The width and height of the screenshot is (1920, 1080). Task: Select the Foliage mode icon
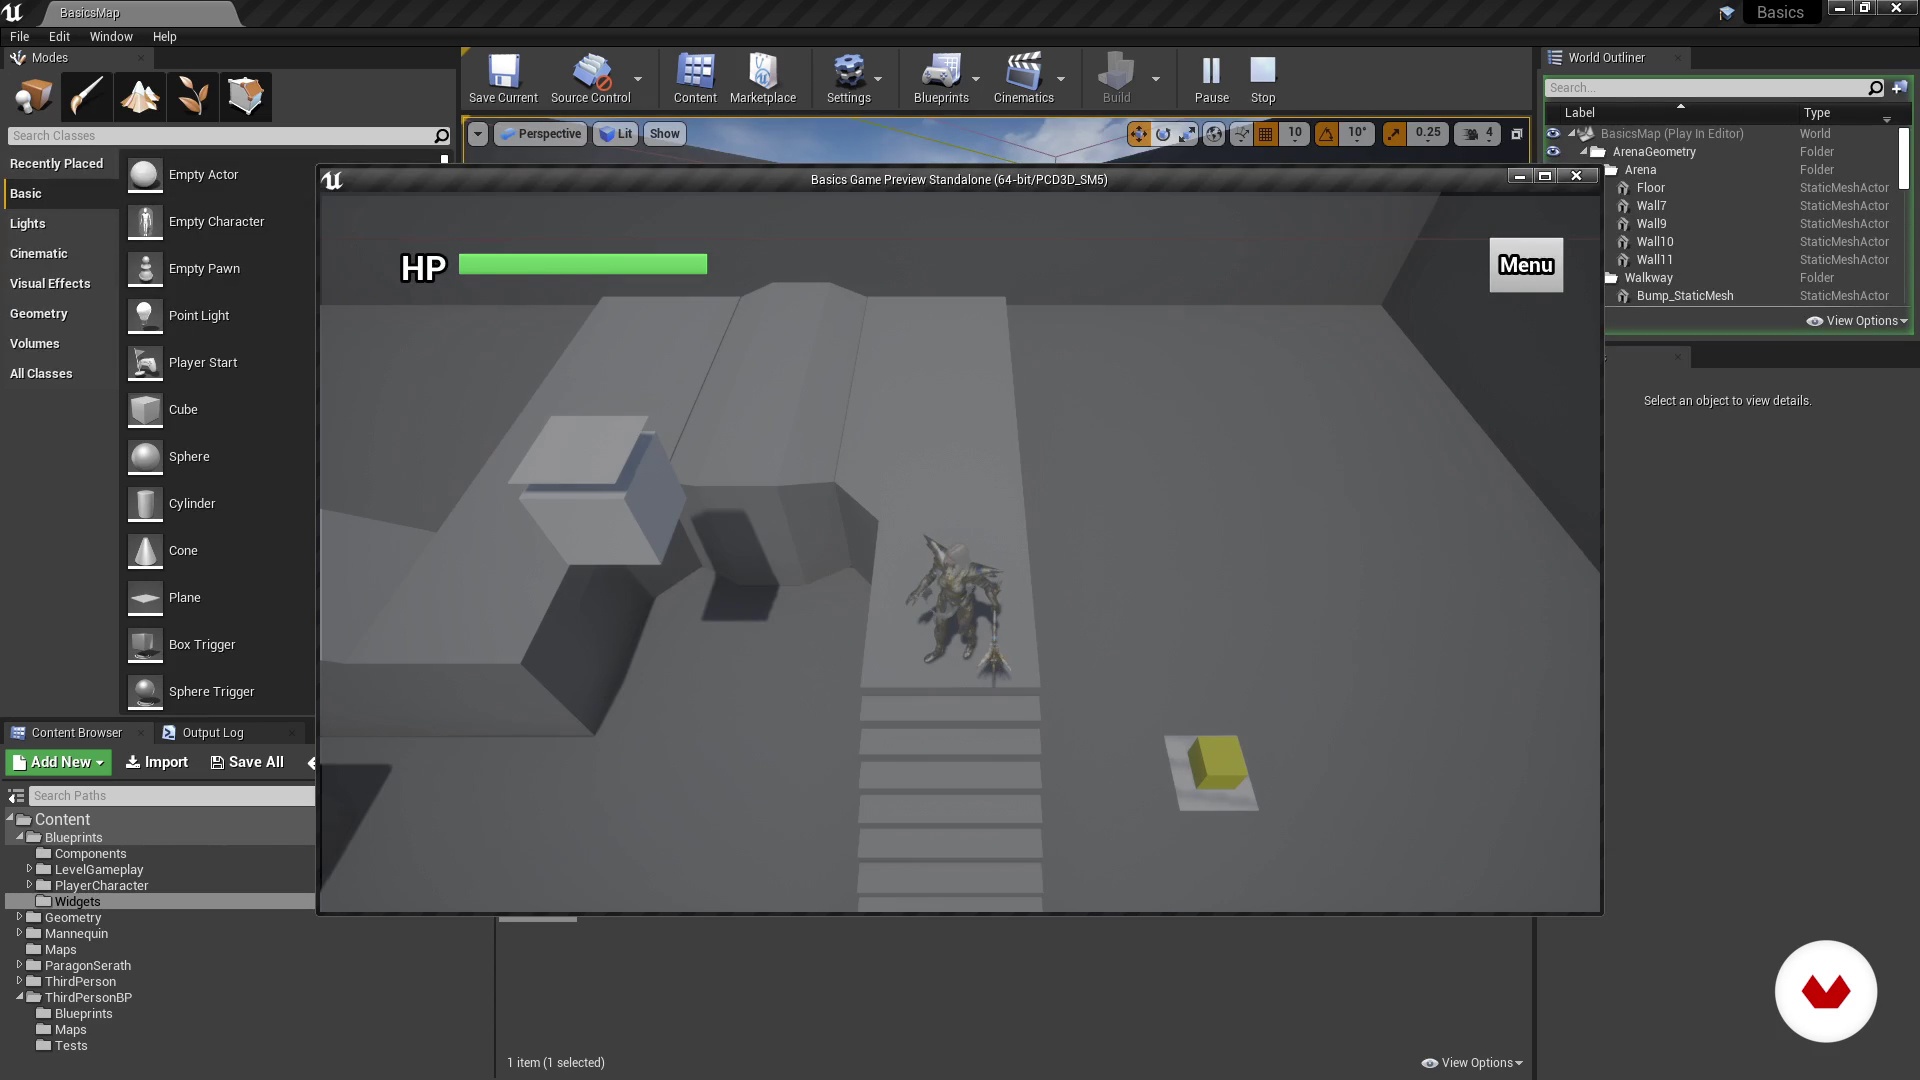192,97
